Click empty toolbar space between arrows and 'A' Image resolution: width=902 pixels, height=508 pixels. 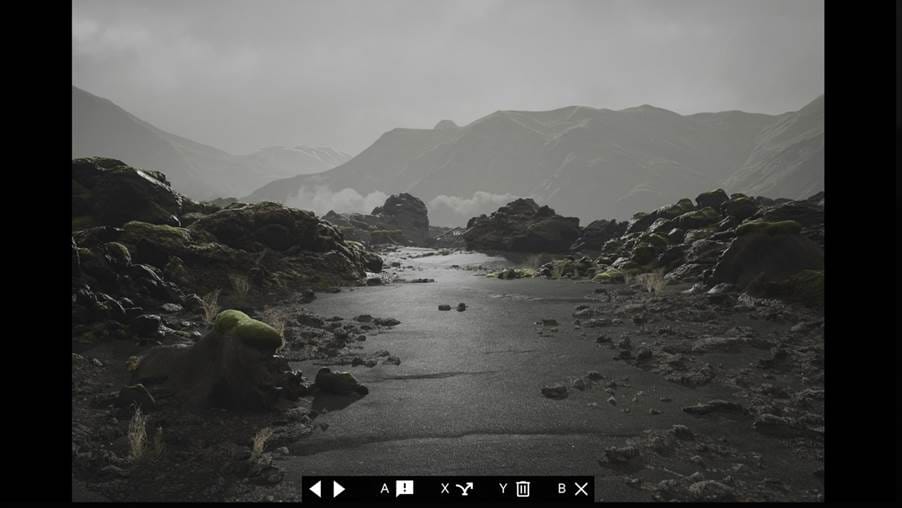click(362, 489)
